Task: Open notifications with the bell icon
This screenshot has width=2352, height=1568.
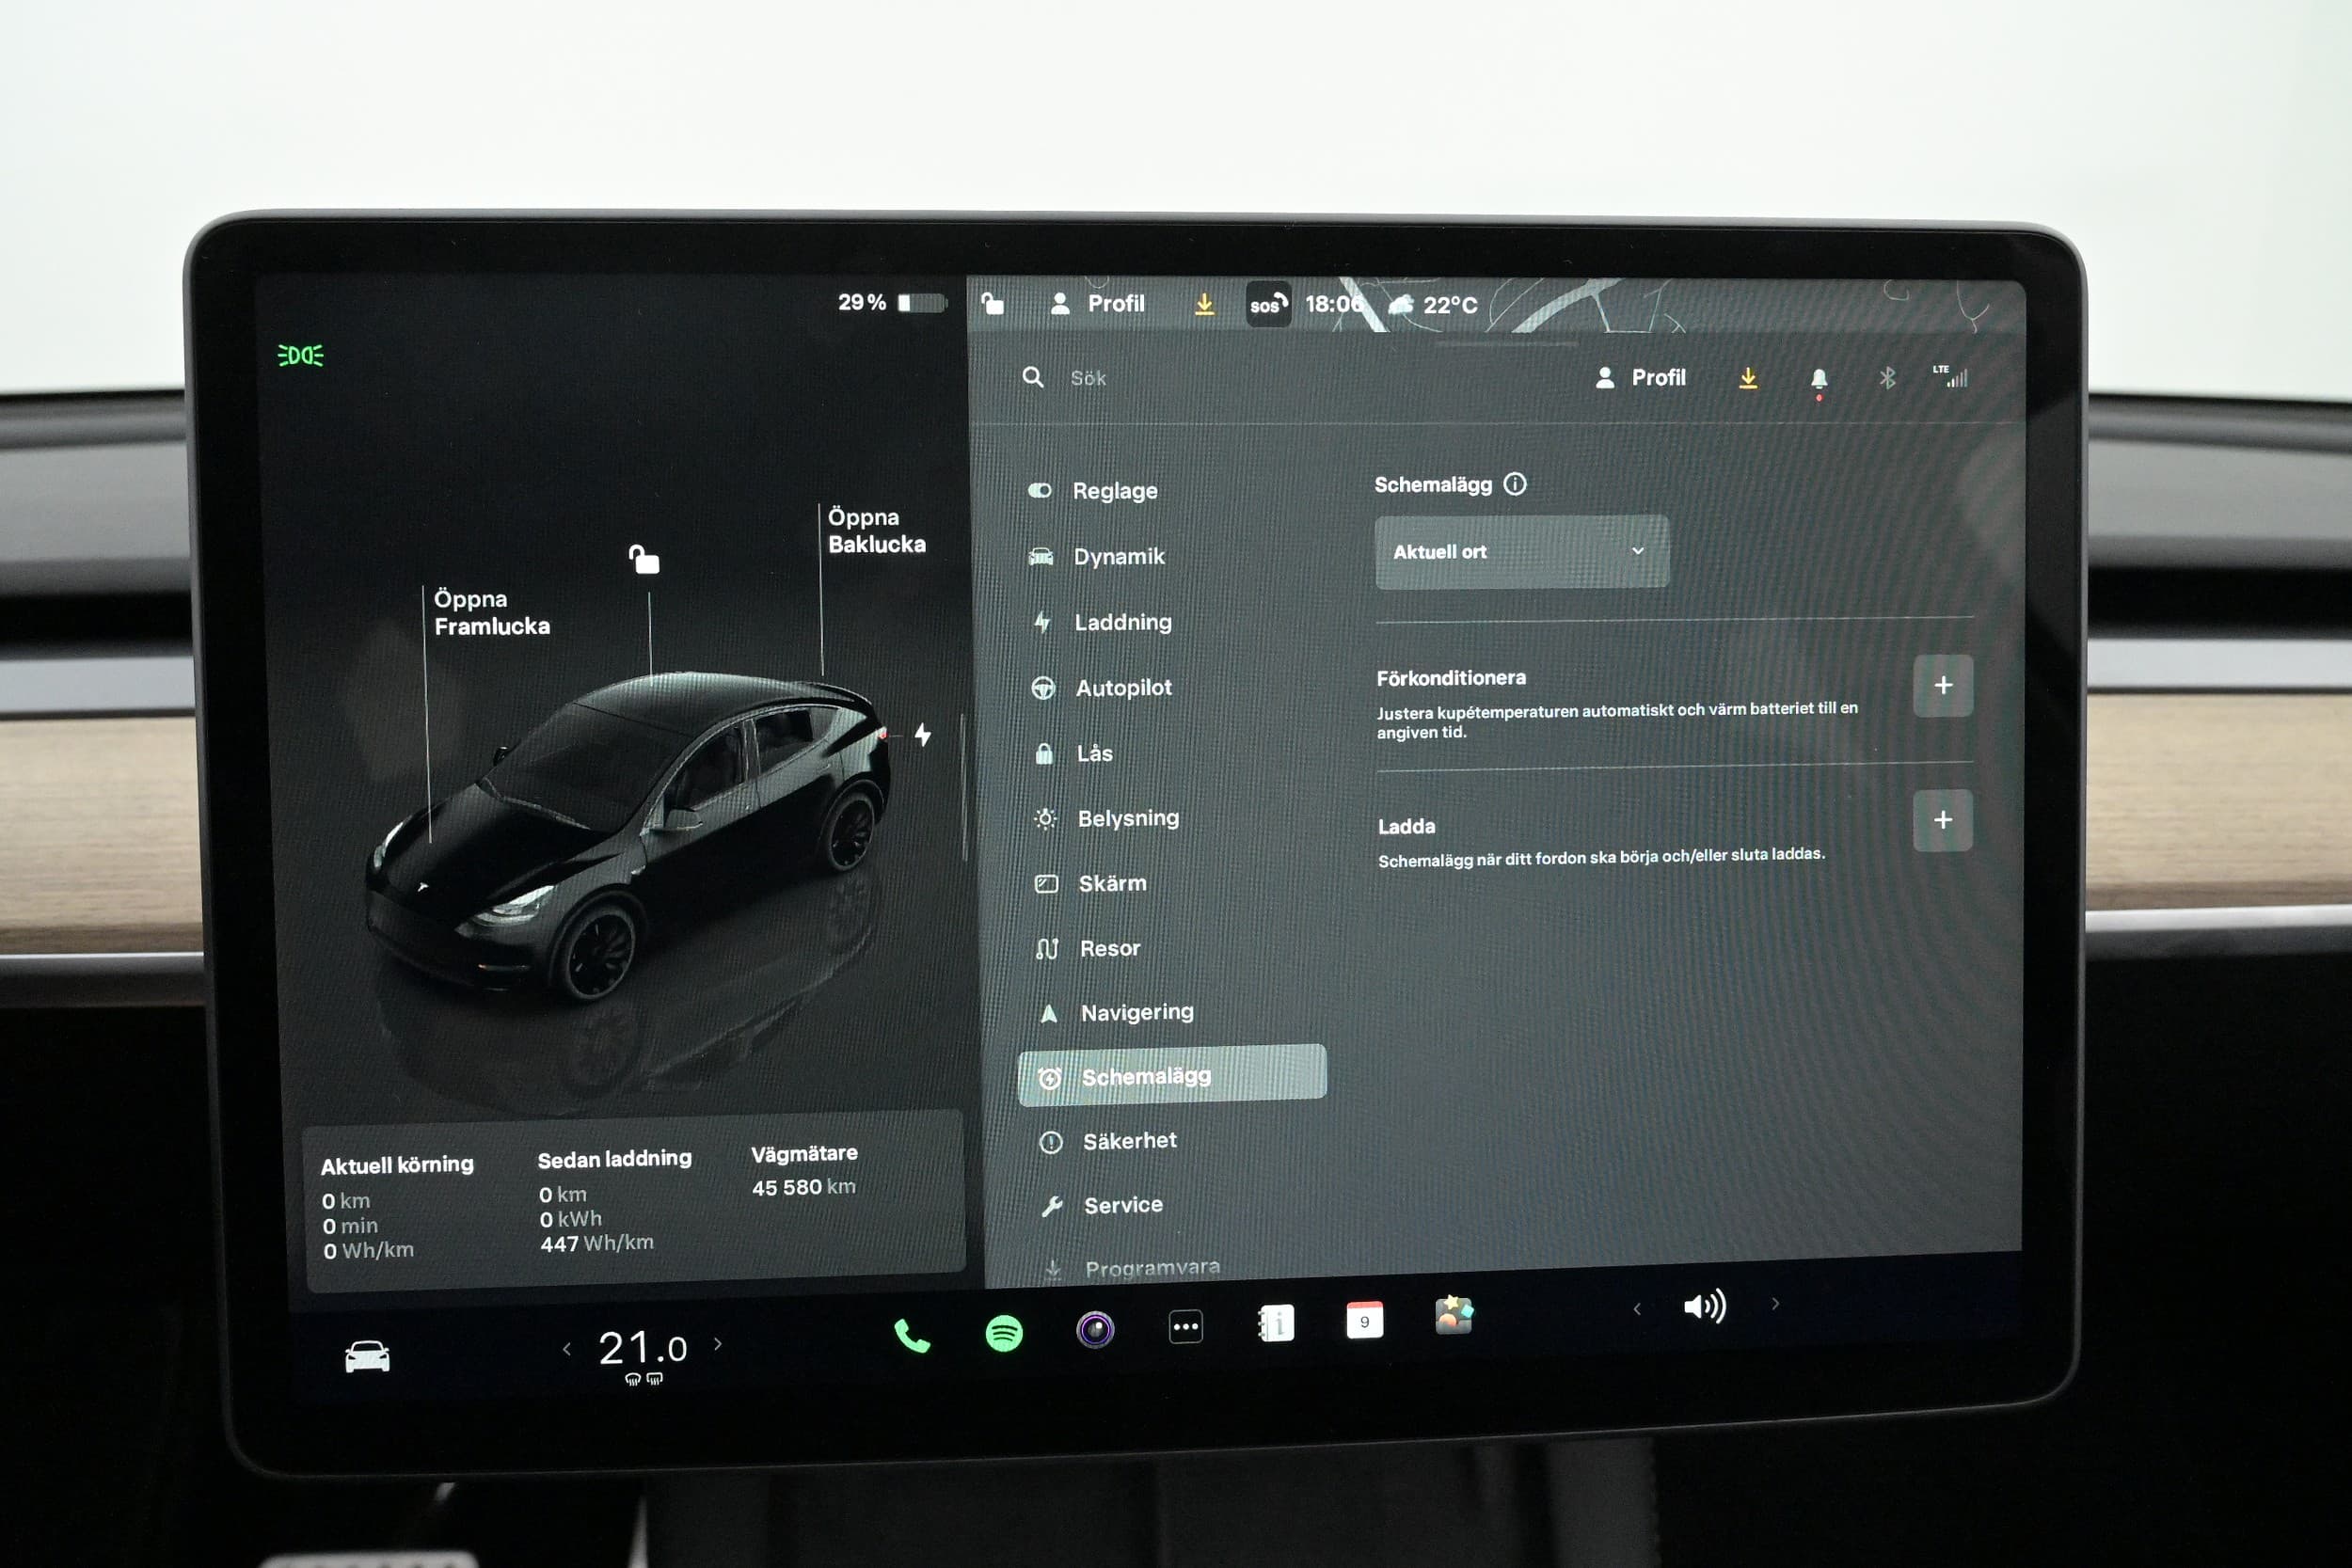Action: pyautogui.click(x=1819, y=379)
